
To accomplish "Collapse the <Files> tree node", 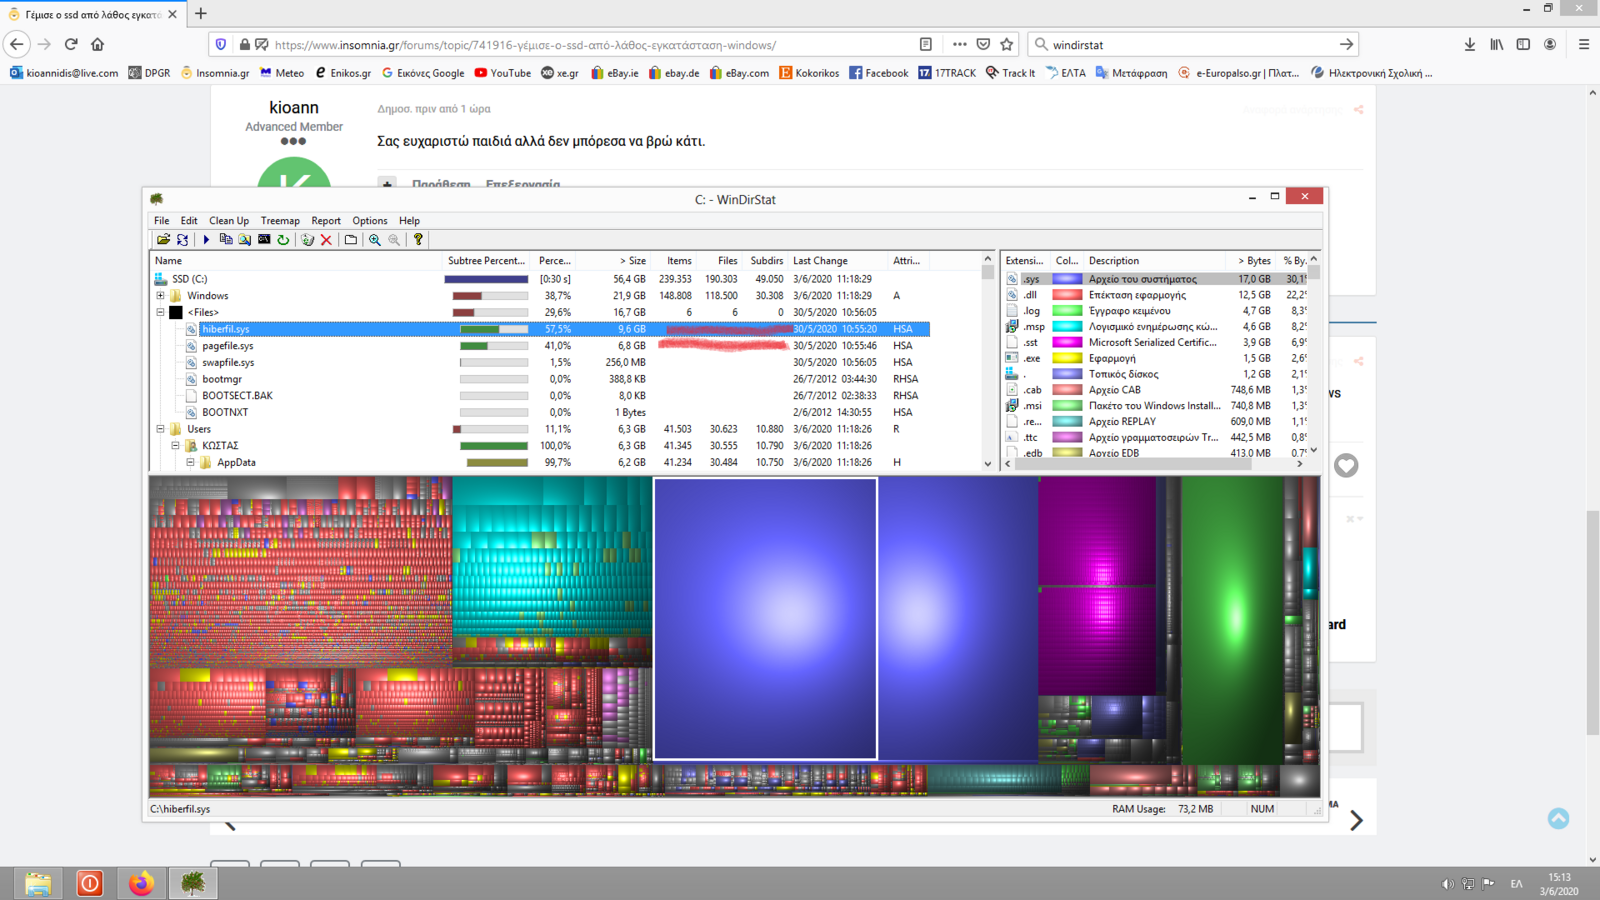I will (160, 312).
